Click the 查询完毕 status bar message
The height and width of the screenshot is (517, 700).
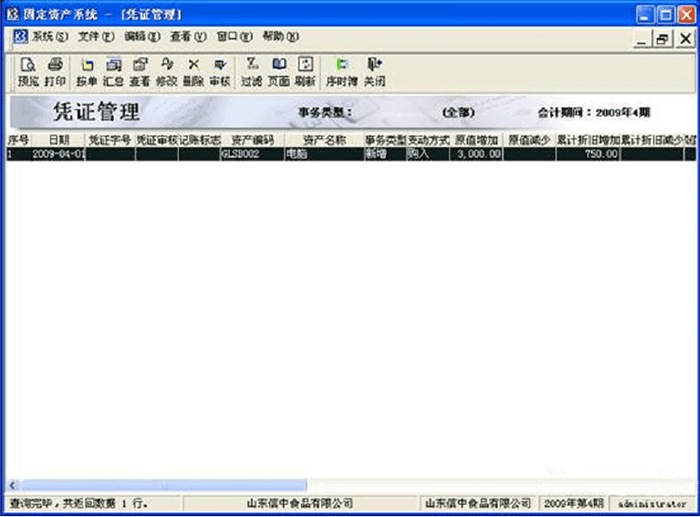click(79, 504)
